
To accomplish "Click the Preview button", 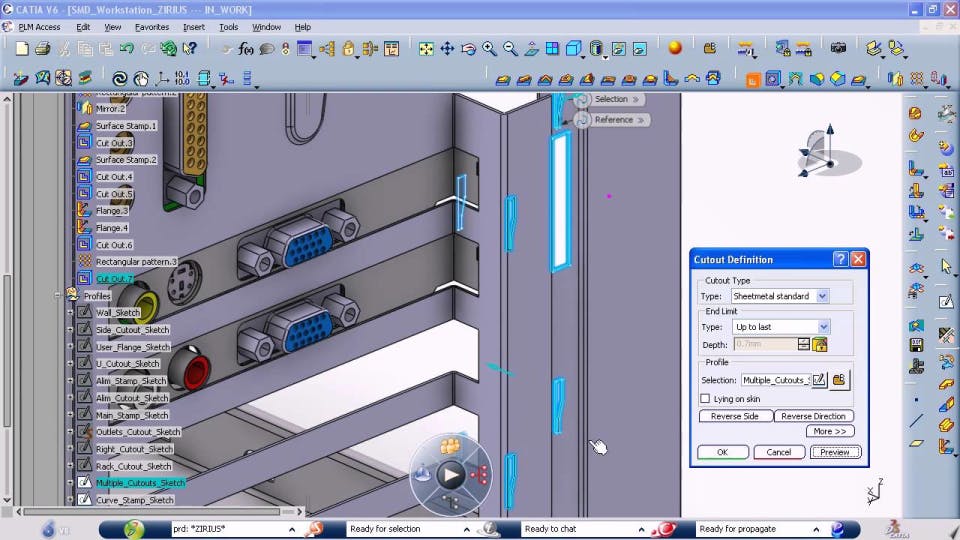I will pyautogui.click(x=834, y=452).
